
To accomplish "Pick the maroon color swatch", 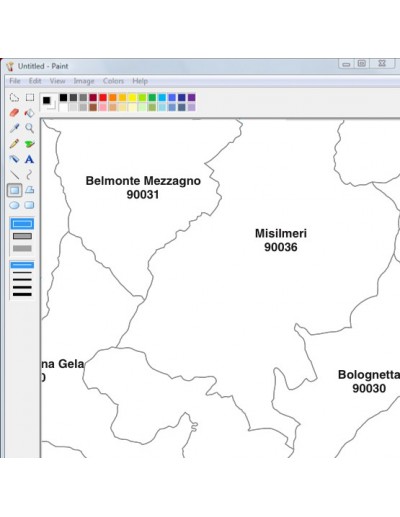I will pos(93,97).
